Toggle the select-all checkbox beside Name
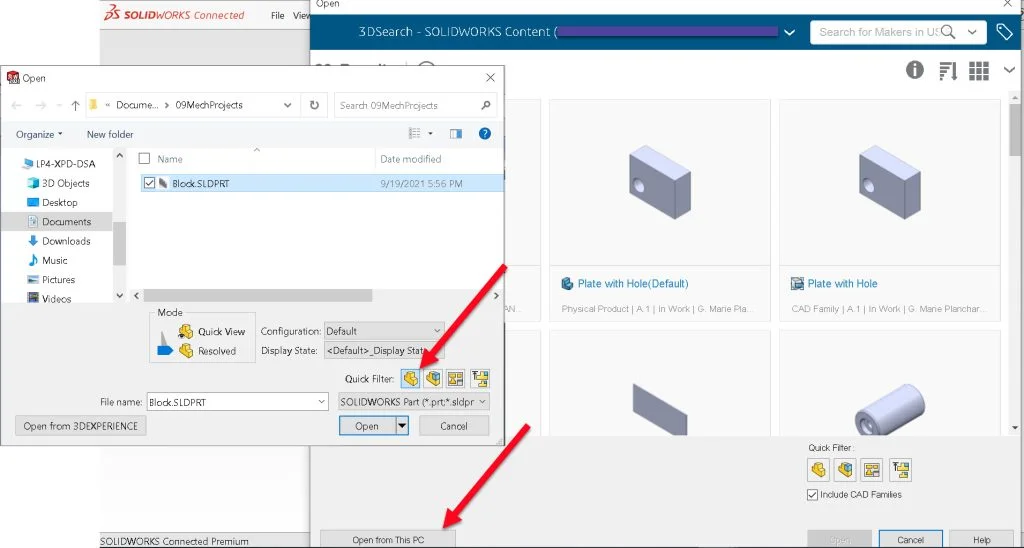The image size is (1024, 548). point(144,159)
